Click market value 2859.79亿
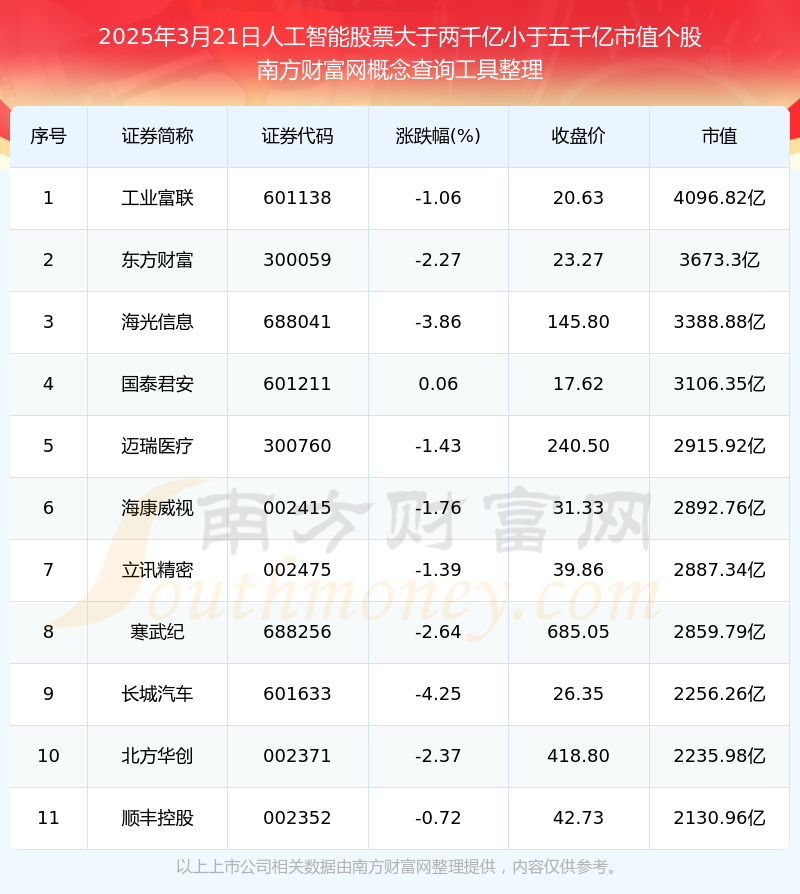The height and width of the screenshot is (894, 800). click(720, 632)
